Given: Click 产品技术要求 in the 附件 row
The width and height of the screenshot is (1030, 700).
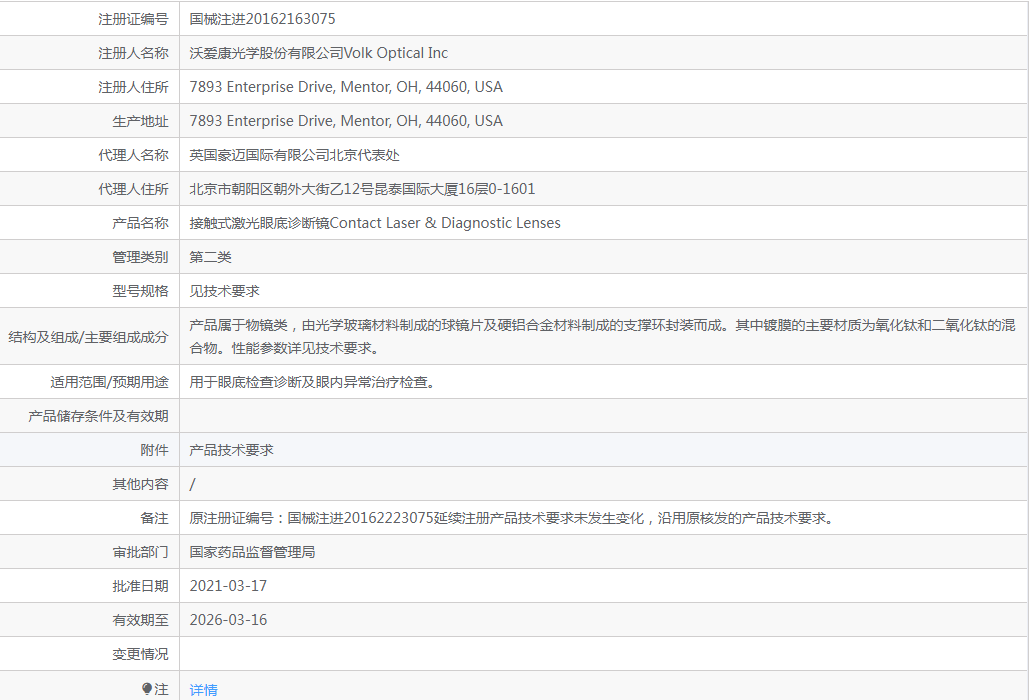Looking at the screenshot, I should 231,450.
